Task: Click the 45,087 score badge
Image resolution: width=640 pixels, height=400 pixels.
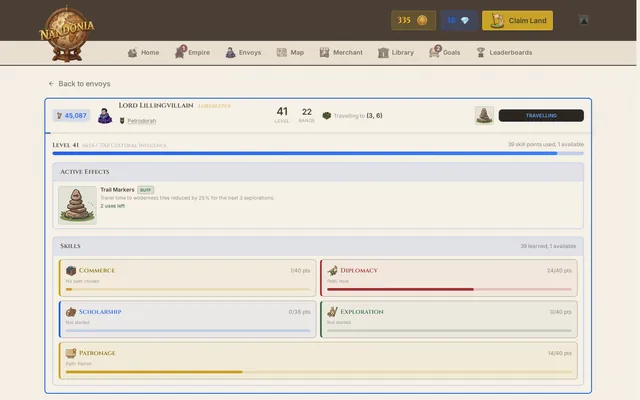Action: [x=71, y=116]
